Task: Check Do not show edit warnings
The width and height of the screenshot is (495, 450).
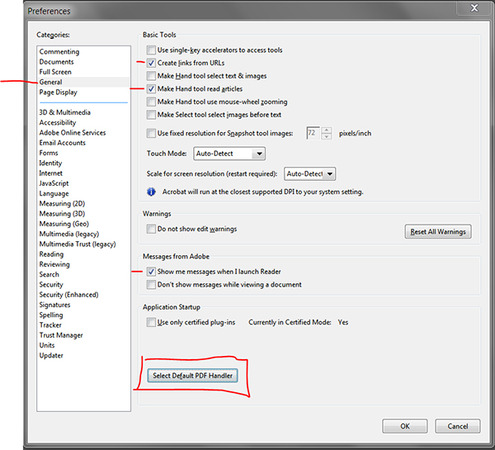Action: coord(151,229)
